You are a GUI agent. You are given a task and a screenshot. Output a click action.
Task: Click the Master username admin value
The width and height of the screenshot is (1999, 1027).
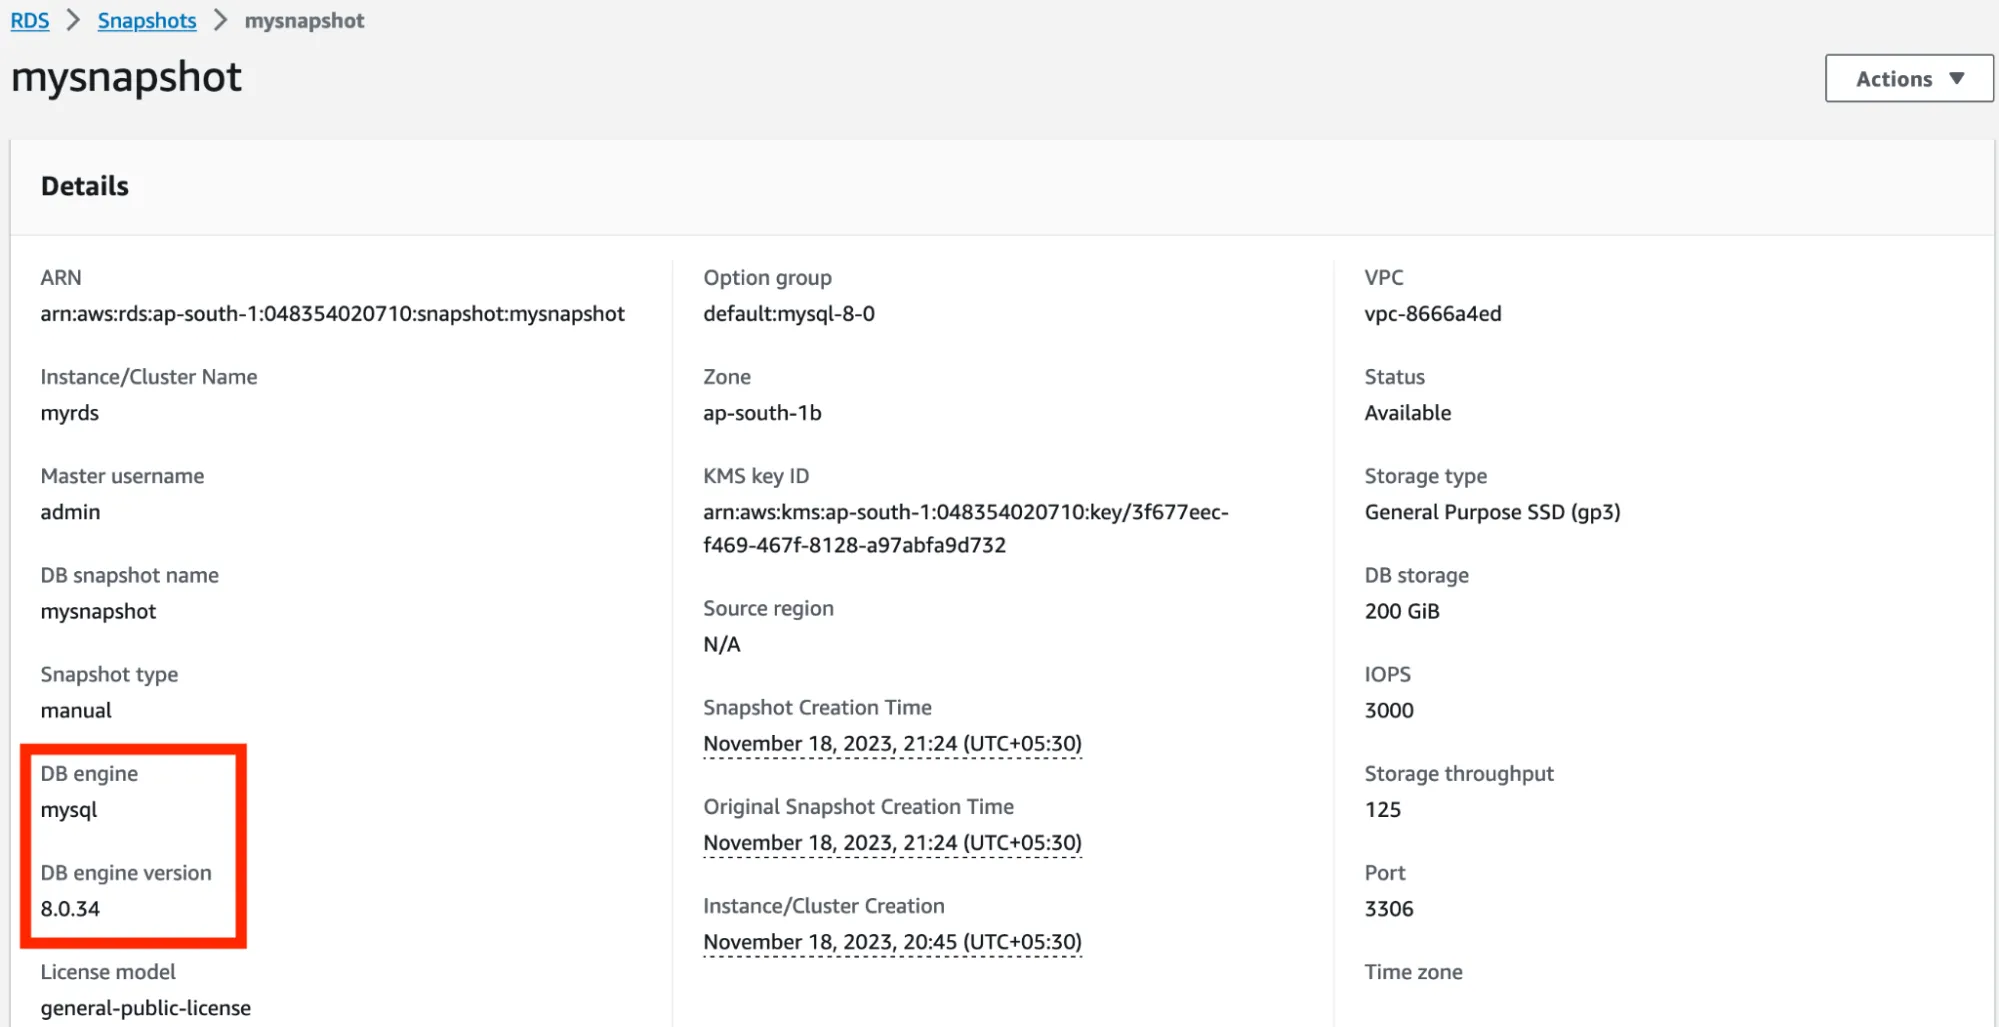pos(69,511)
